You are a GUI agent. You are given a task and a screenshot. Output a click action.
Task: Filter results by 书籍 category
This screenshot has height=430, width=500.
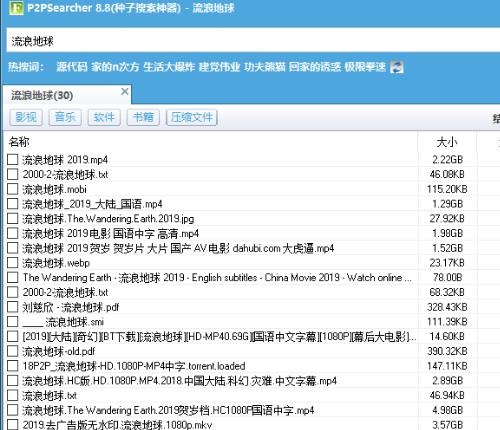(x=143, y=117)
